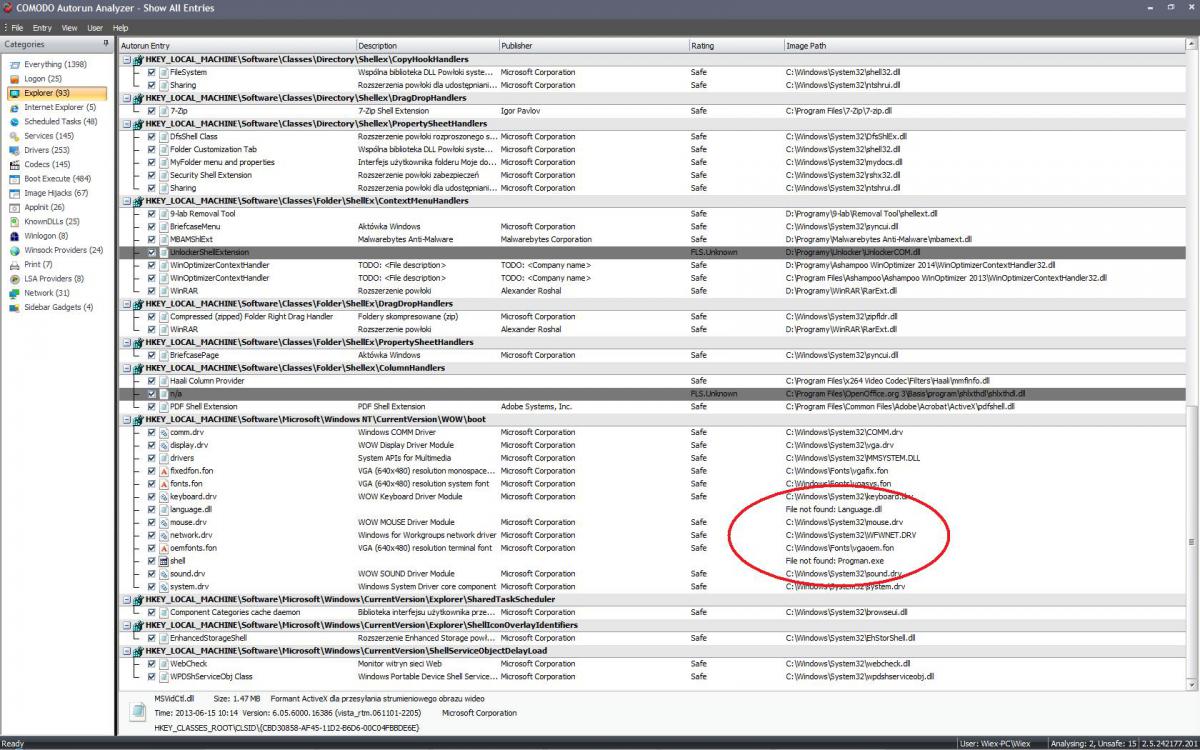Uncheck the PDF Shell Extension checkbox
The width and height of the screenshot is (1200, 750).
(152, 407)
